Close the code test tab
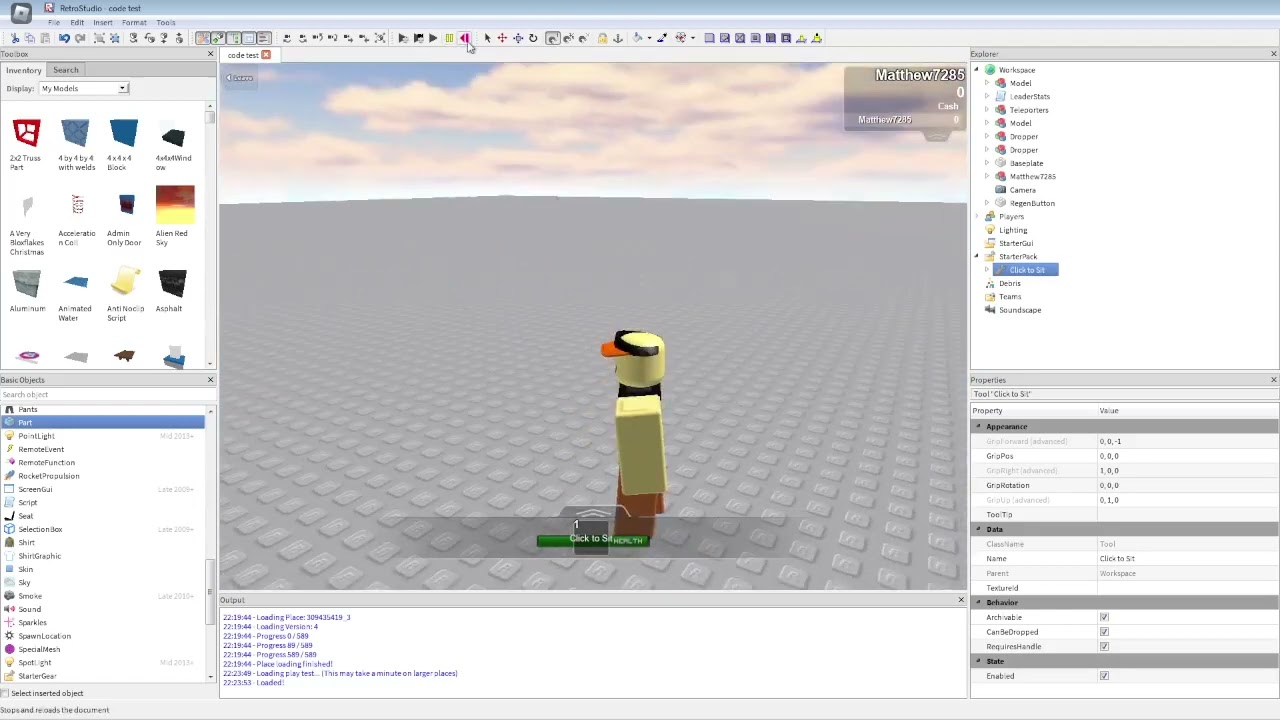1280x720 pixels. (x=266, y=55)
